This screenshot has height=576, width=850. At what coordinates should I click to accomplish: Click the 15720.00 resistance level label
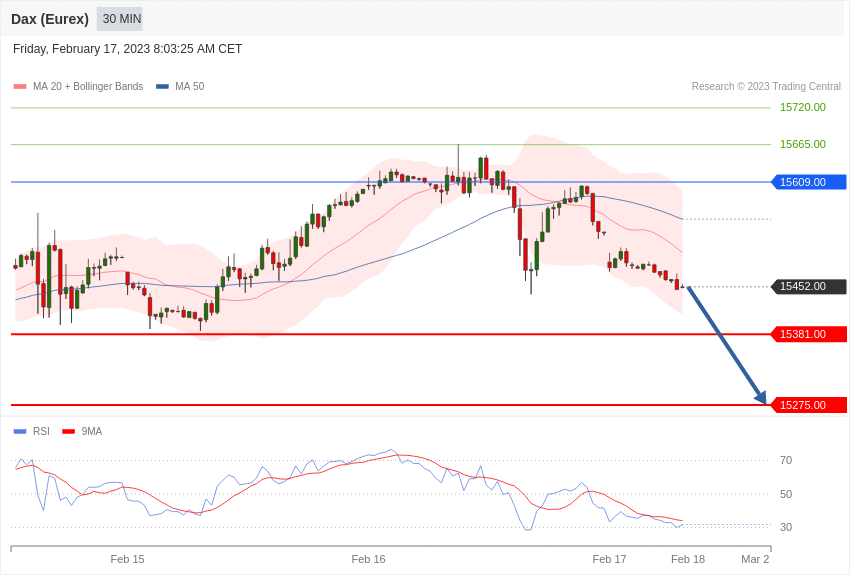tap(802, 107)
